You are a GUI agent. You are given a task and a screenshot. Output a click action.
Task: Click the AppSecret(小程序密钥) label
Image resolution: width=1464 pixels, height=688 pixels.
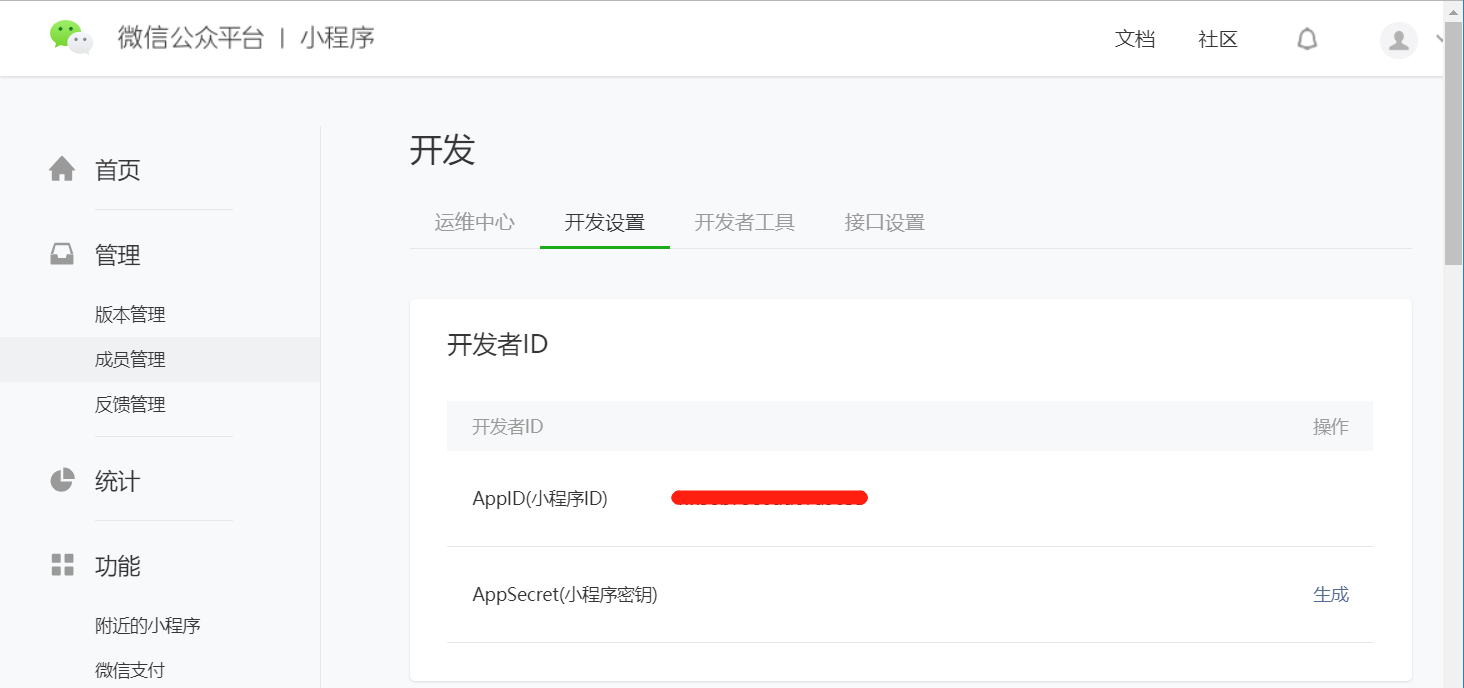point(565,594)
